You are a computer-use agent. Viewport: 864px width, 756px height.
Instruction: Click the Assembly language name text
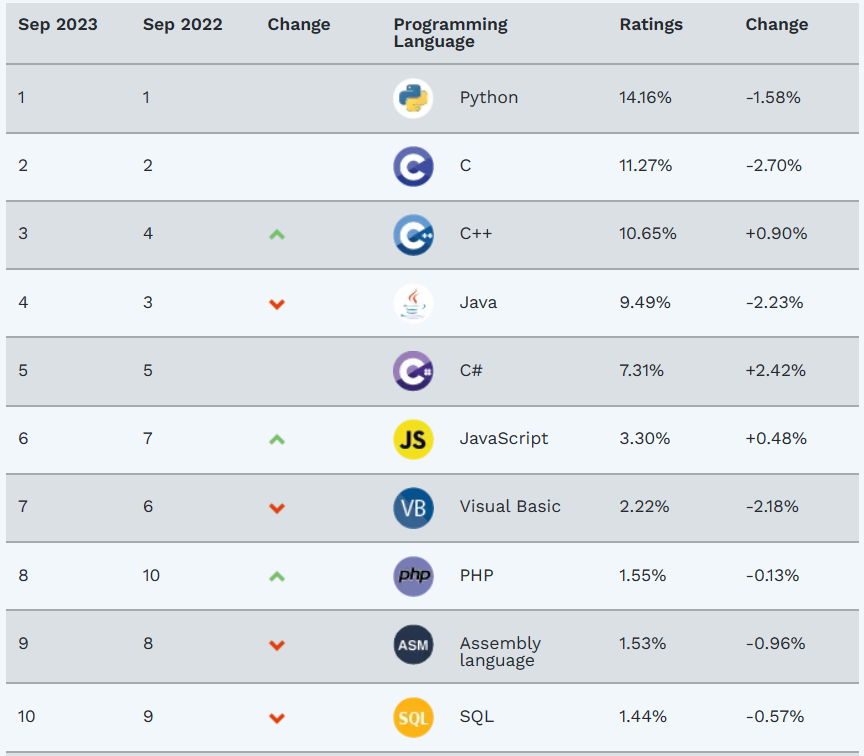(500, 651)
